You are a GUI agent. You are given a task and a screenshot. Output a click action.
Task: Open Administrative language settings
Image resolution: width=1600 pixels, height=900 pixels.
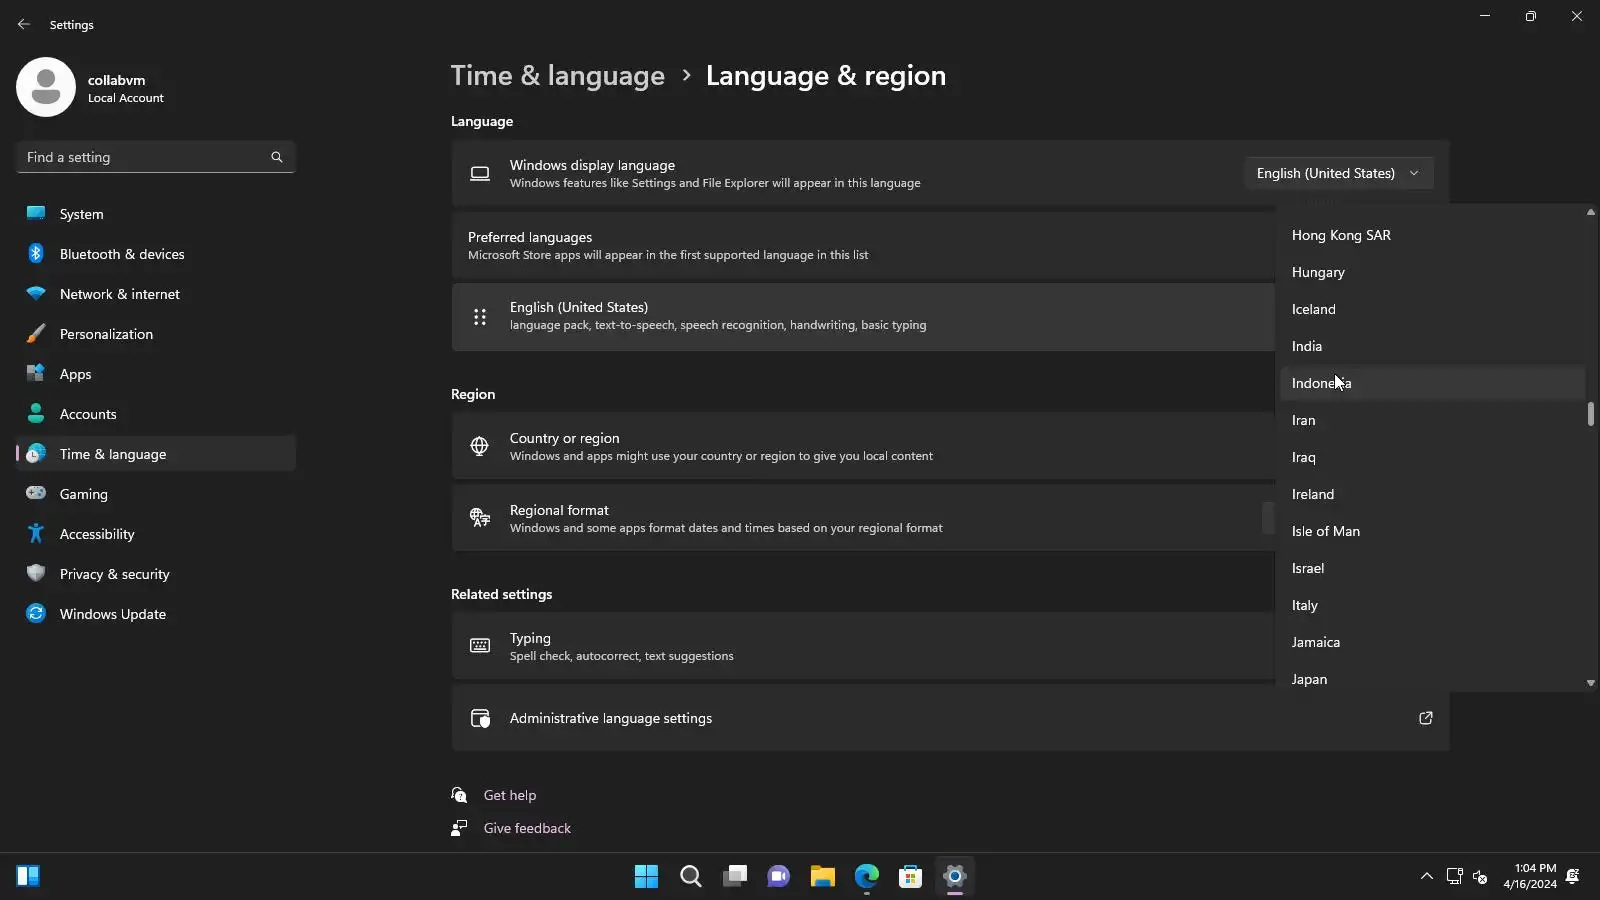pos(950,718)
